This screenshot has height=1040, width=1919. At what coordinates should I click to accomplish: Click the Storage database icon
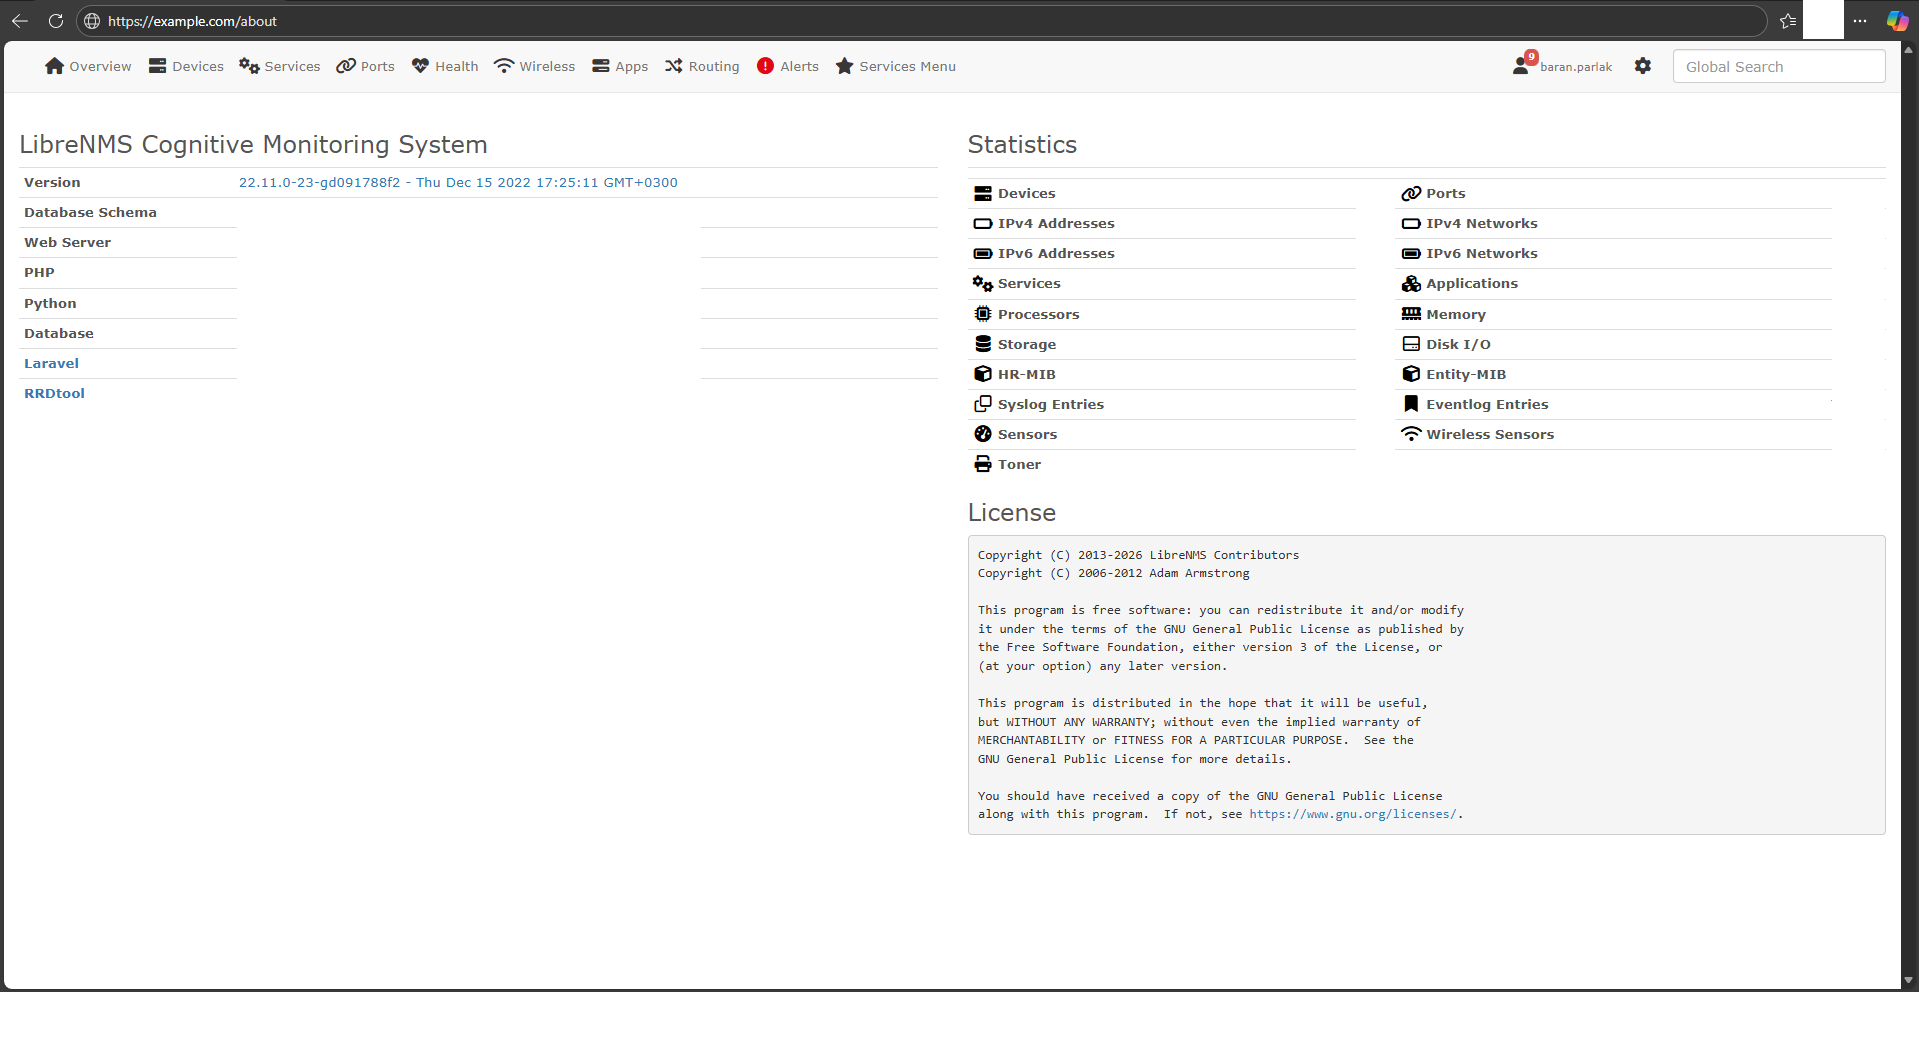(x=983, y=344)
